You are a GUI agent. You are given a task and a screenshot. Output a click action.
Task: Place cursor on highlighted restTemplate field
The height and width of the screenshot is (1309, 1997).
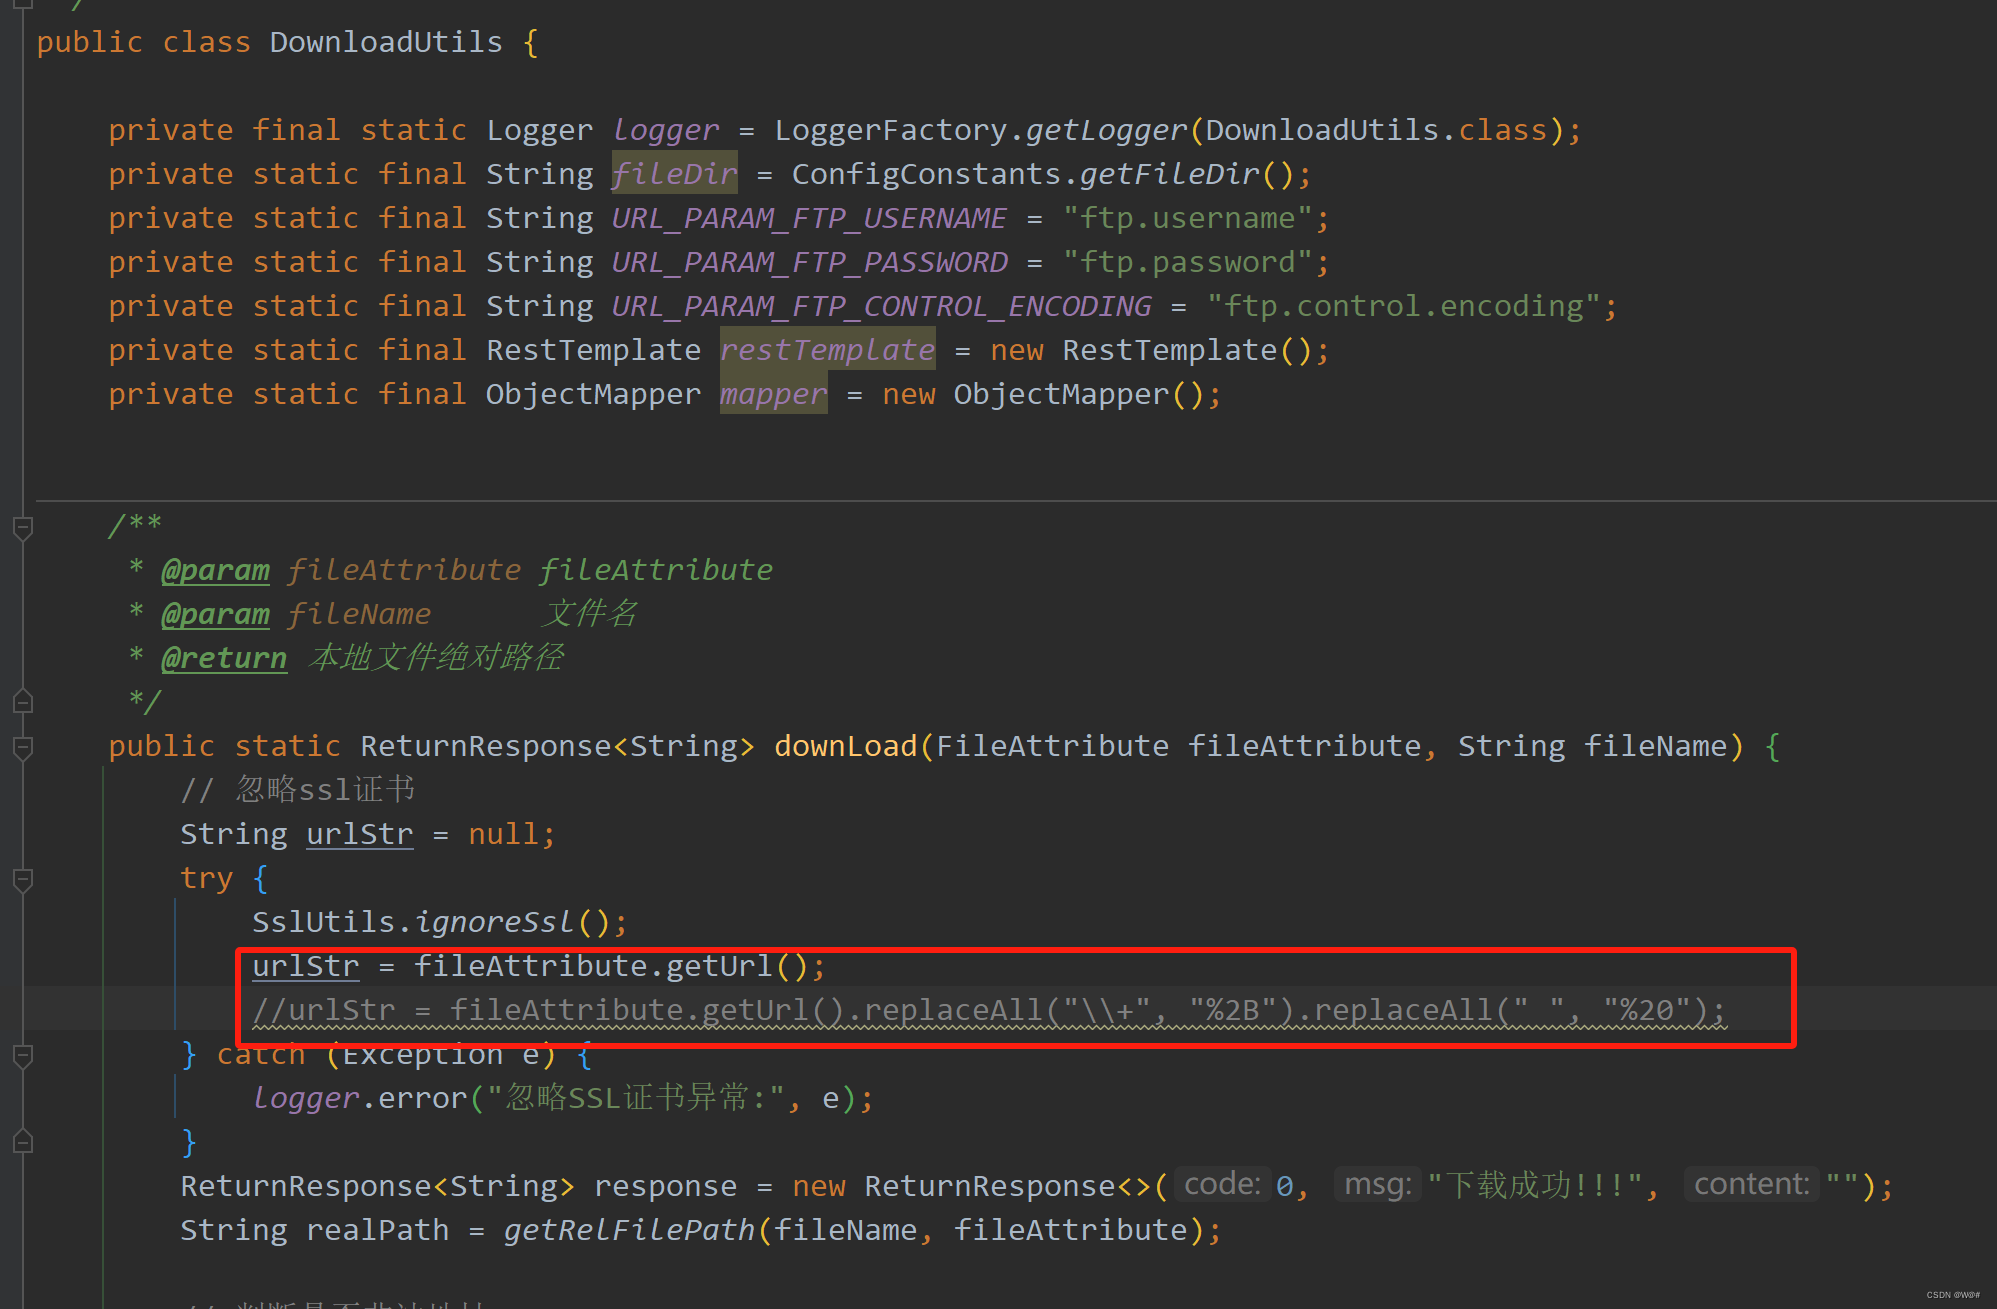(x=827, y=350)
